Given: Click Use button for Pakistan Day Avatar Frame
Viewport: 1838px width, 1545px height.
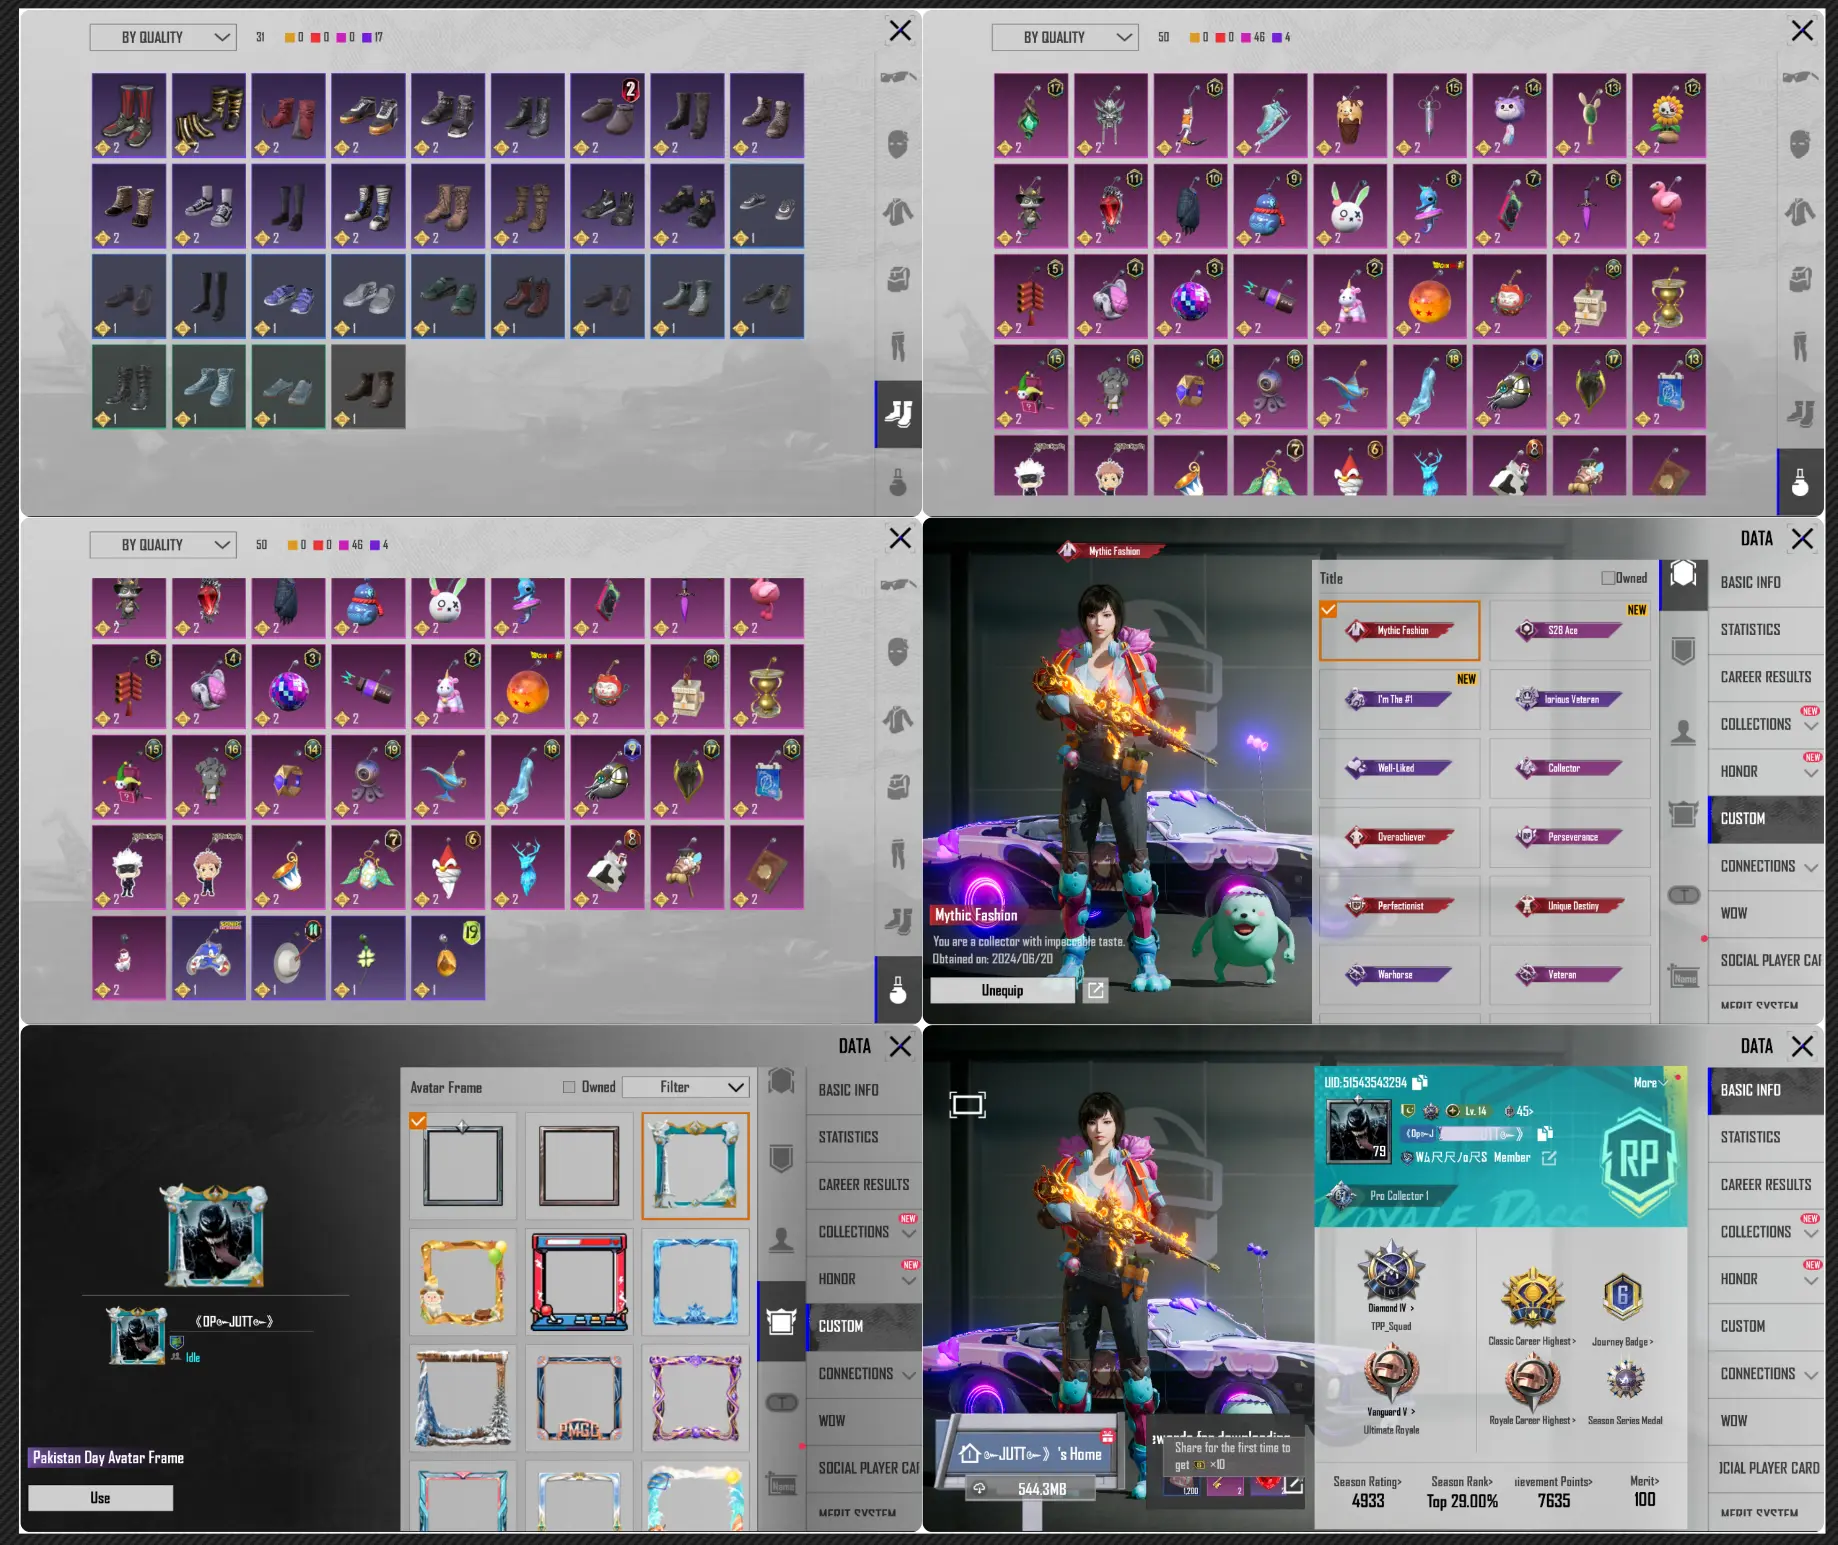Looking at the screenshot, I should click(100, 1497).
